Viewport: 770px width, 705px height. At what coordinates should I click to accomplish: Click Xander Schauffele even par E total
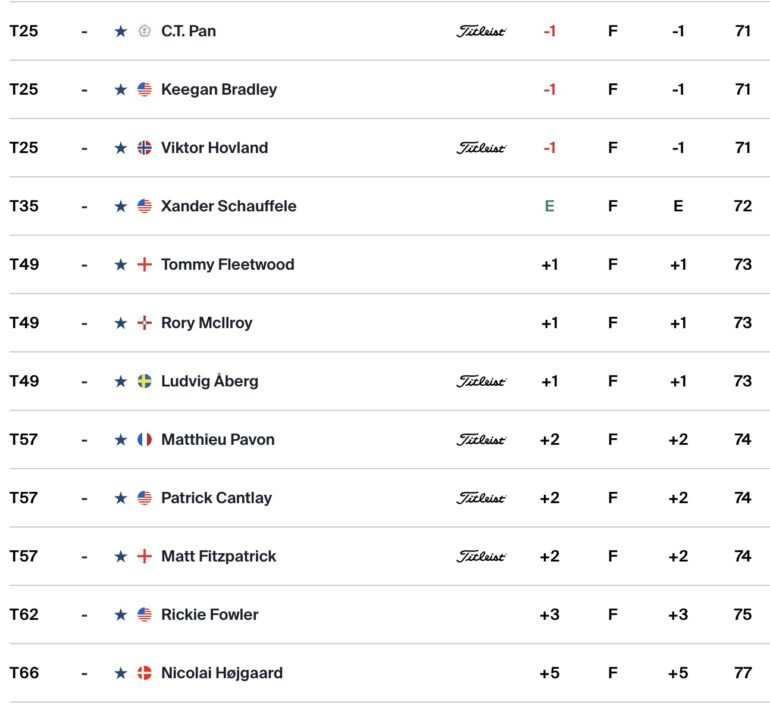(550, 206)
